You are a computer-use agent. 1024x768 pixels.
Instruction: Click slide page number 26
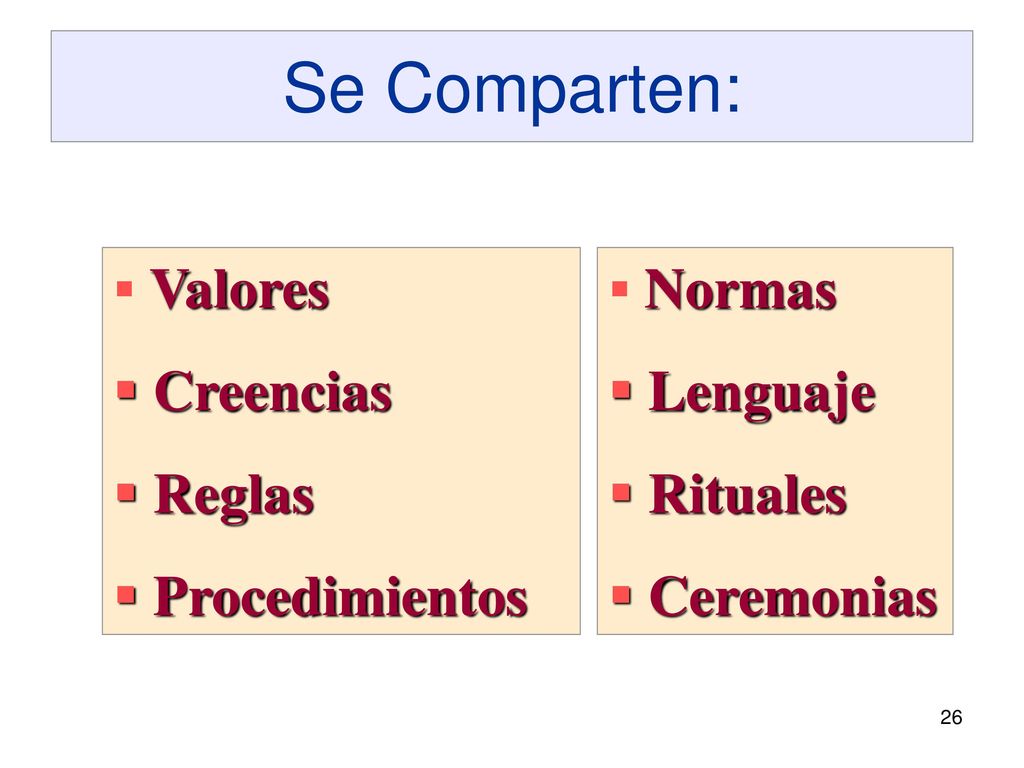tap(951, 717)
